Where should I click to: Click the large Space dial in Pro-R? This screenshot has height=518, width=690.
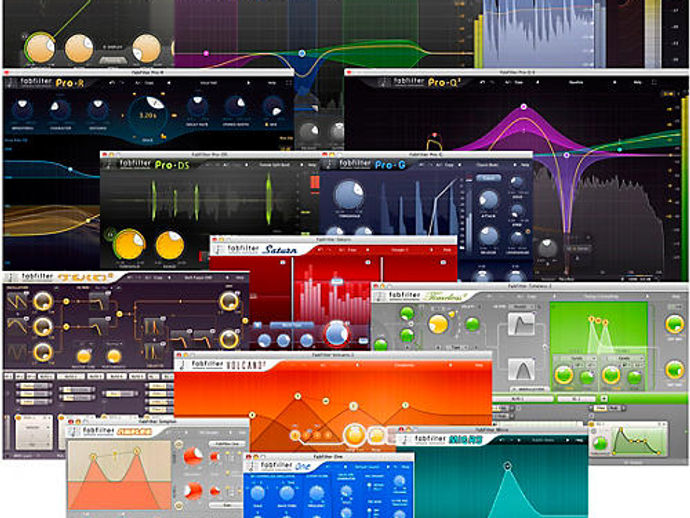point(147,116)
